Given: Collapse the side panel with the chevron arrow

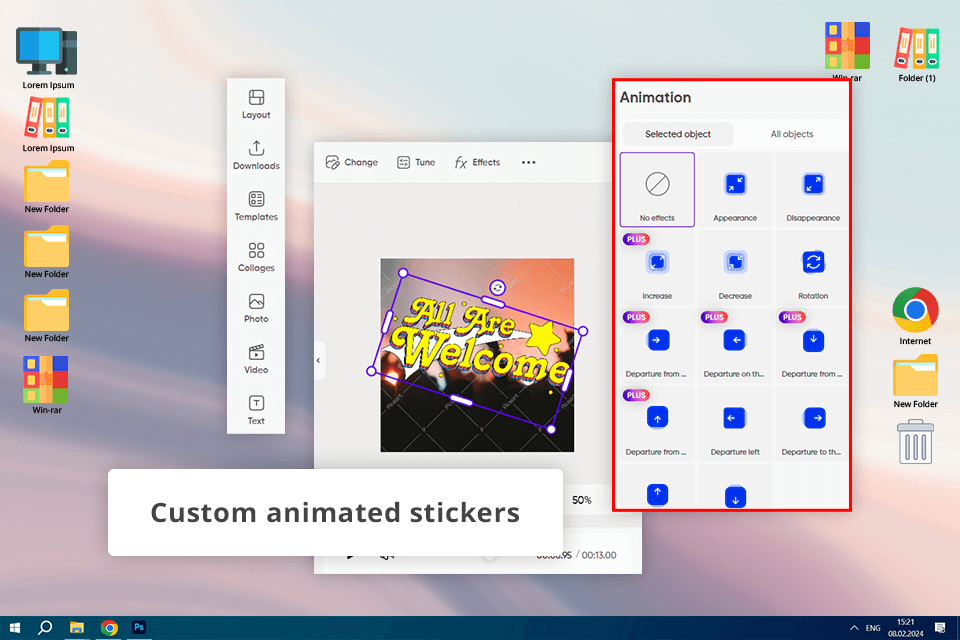Looking at the screenshot, I should pos(318,360).
